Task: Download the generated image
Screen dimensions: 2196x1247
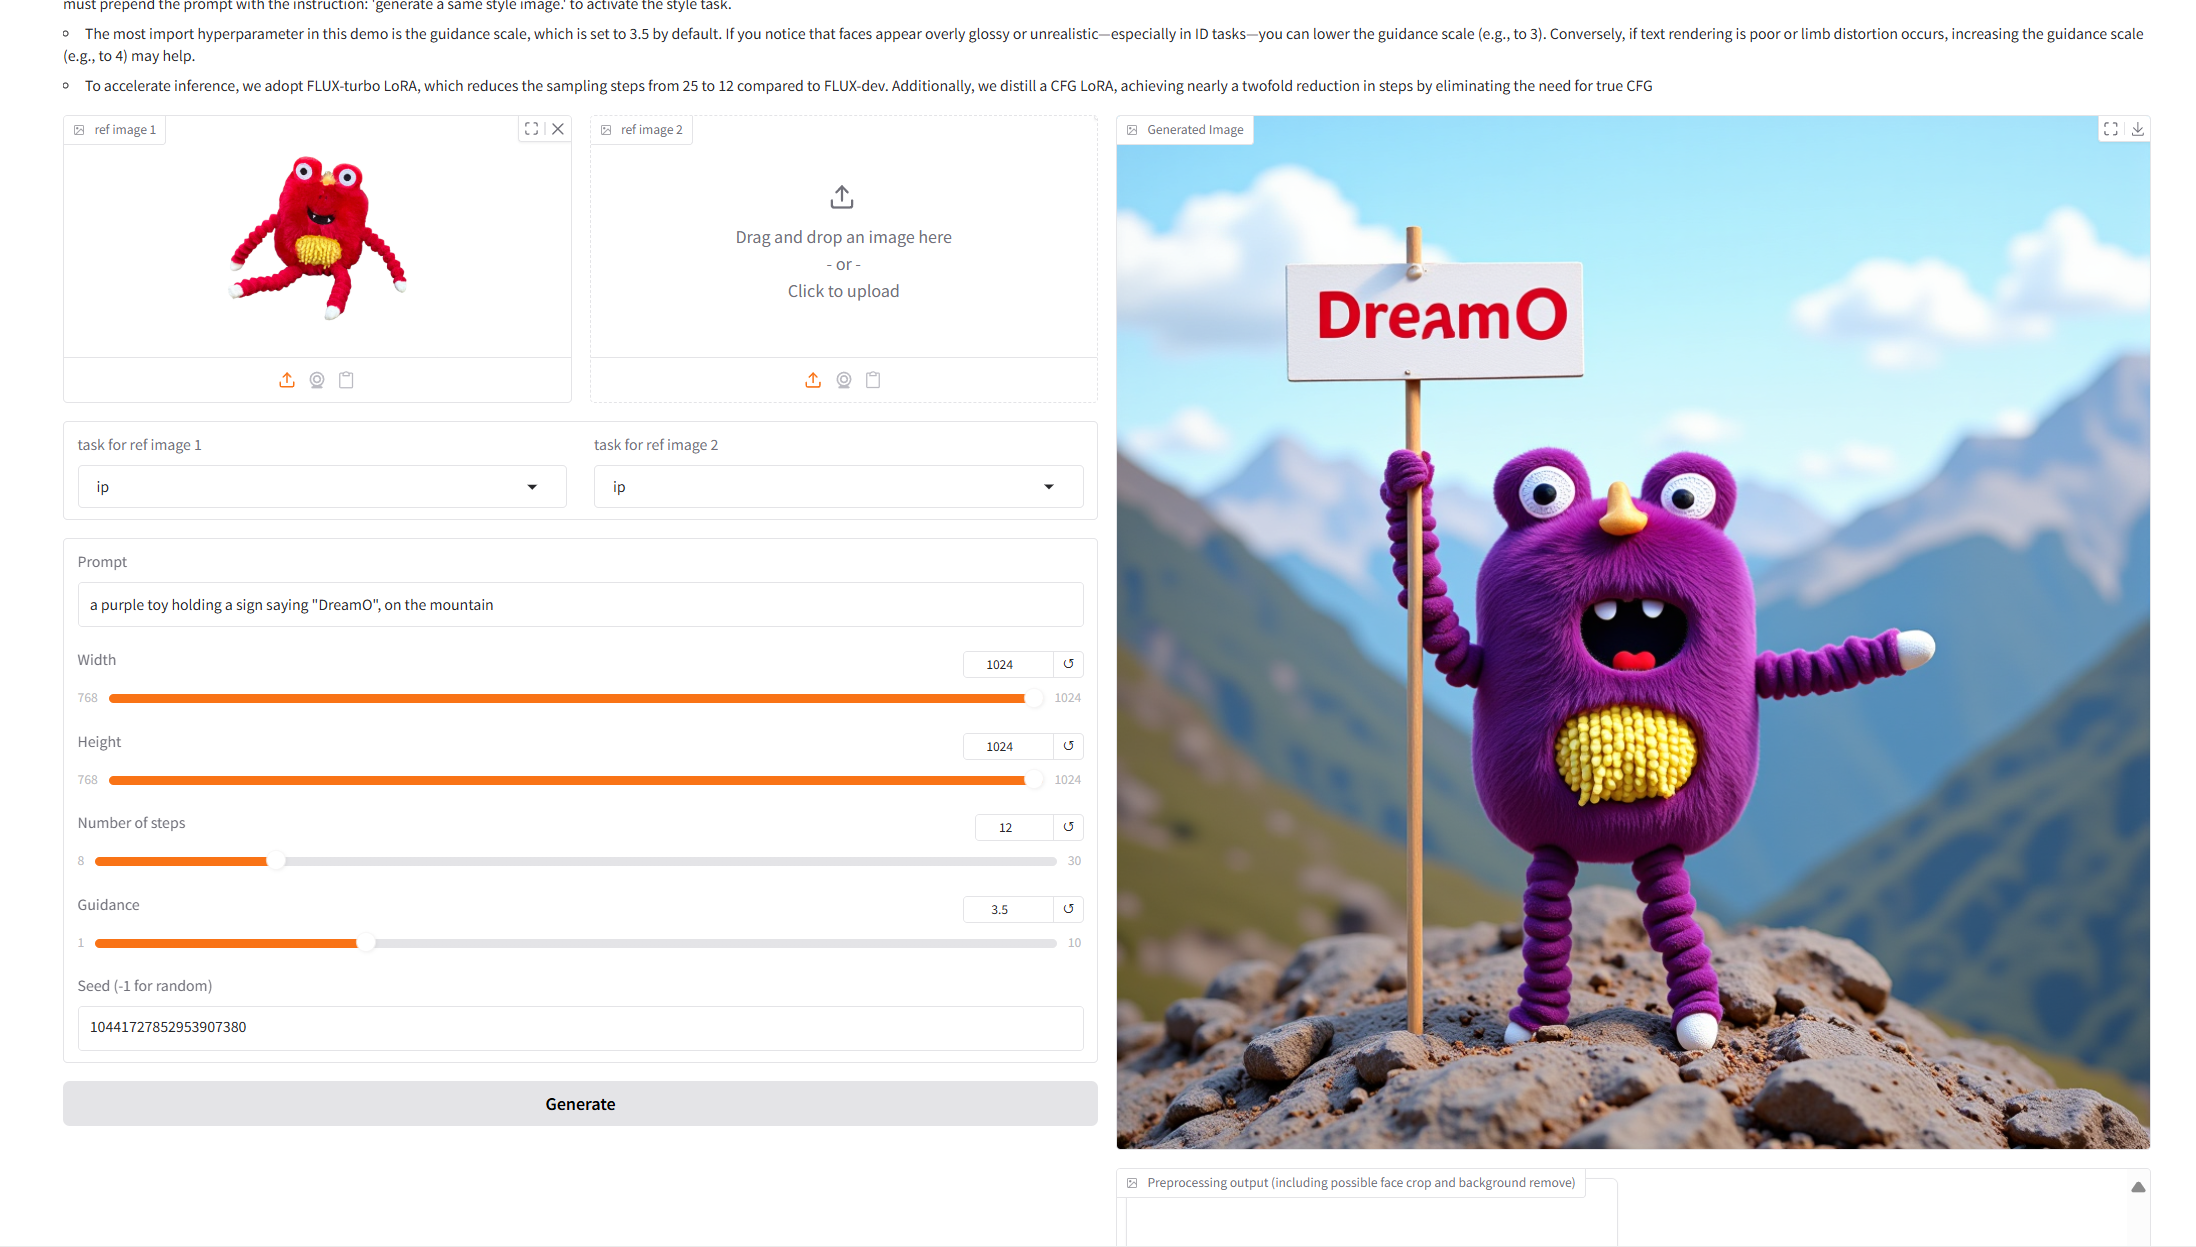Action: 2137,129
